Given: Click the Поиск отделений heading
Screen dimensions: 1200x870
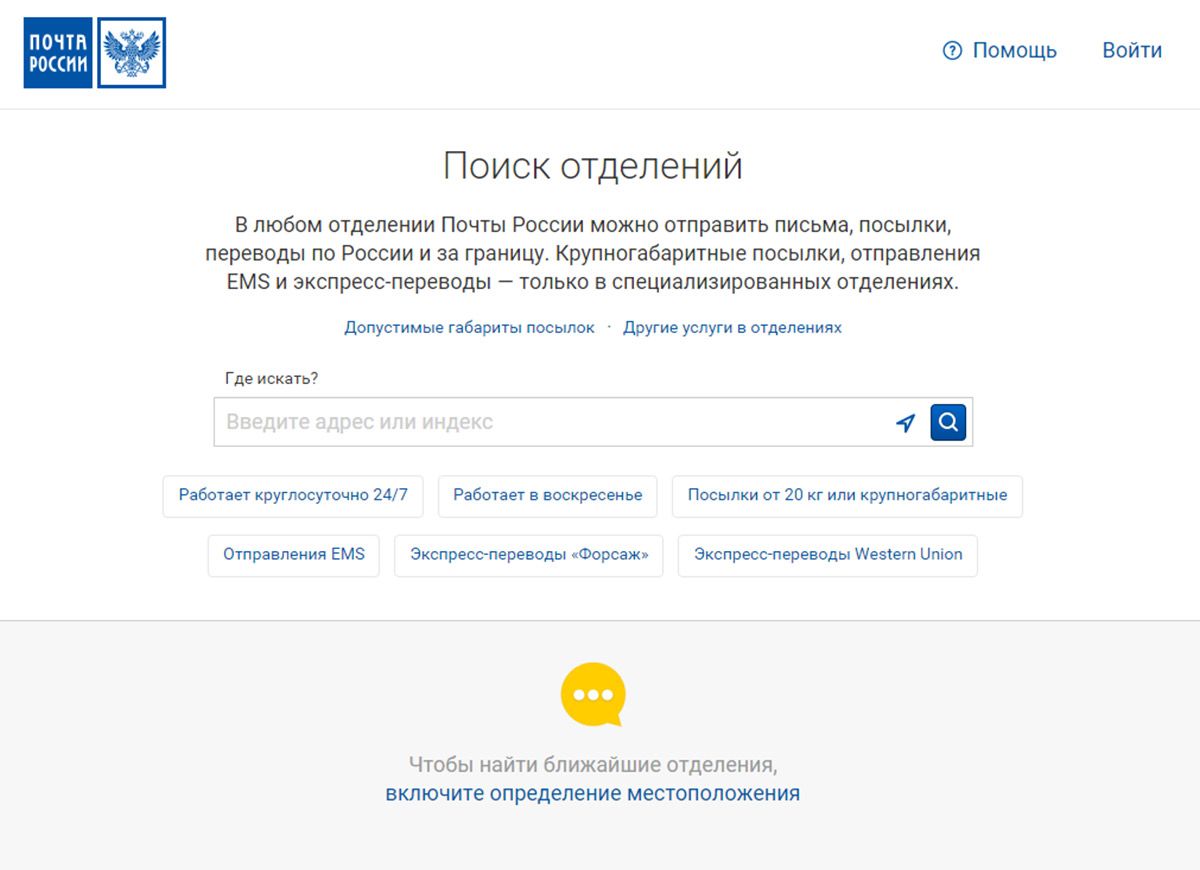Looking at the screenshot, I should click(593, 165).
